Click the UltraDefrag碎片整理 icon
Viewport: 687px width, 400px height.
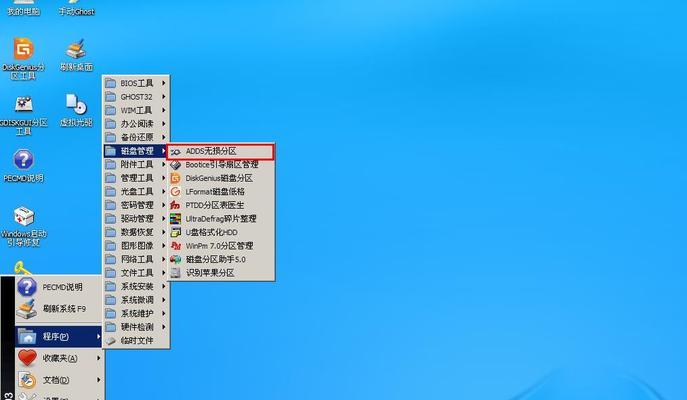[x=175, y=219]
